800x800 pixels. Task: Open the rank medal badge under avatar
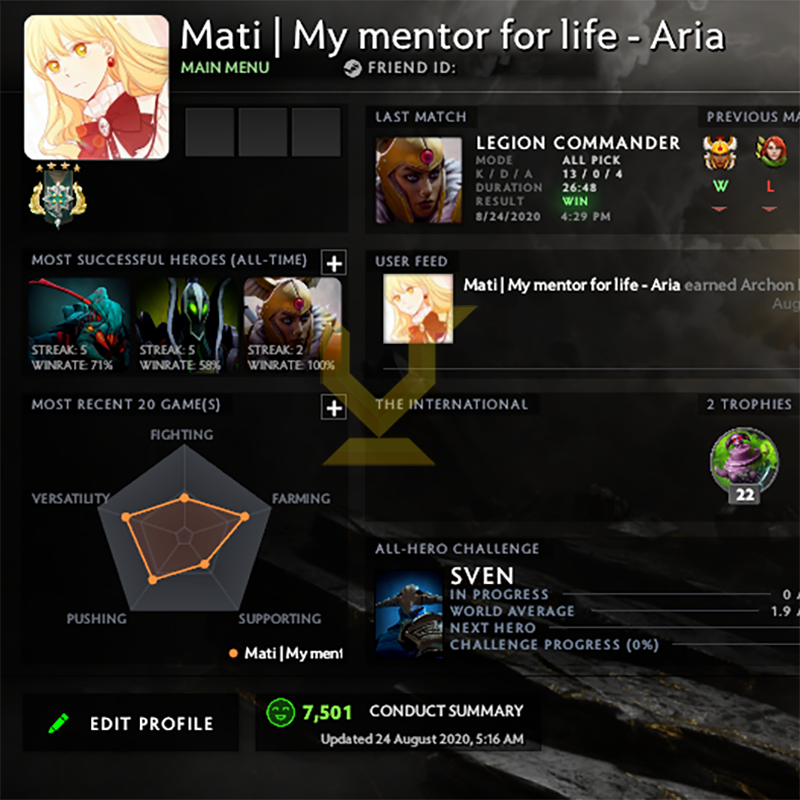pos(58,196)
